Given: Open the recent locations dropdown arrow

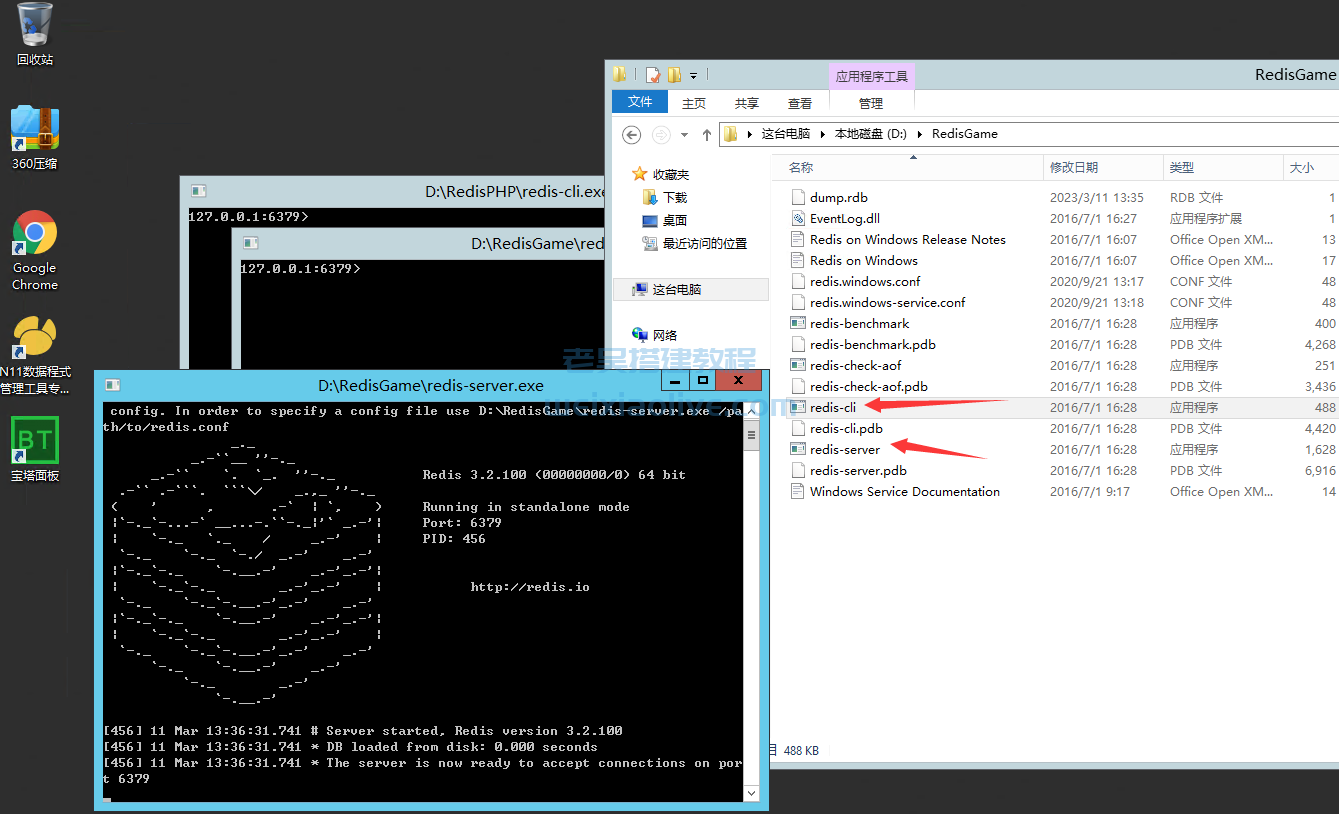Looking at the screenshot, I should (684, 134).
